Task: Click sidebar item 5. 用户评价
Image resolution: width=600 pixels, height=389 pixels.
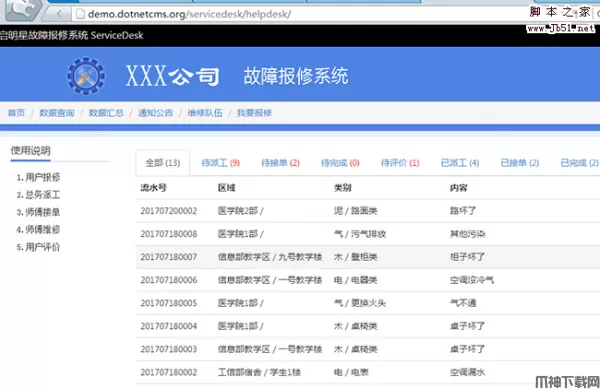Action: pos(38,247)
